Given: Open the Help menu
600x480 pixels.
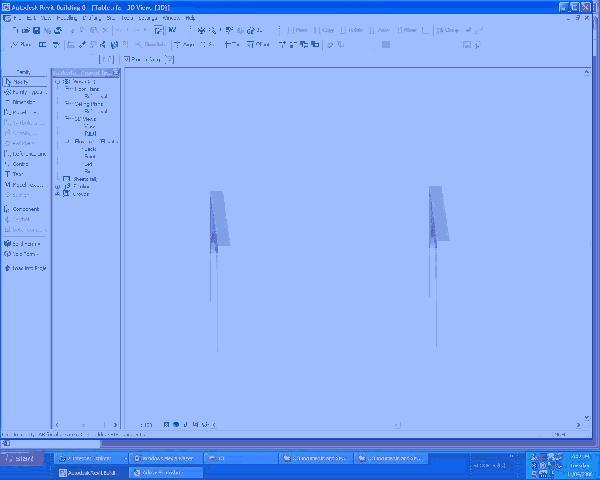Looking at the screenshot, I should (190, 18).
